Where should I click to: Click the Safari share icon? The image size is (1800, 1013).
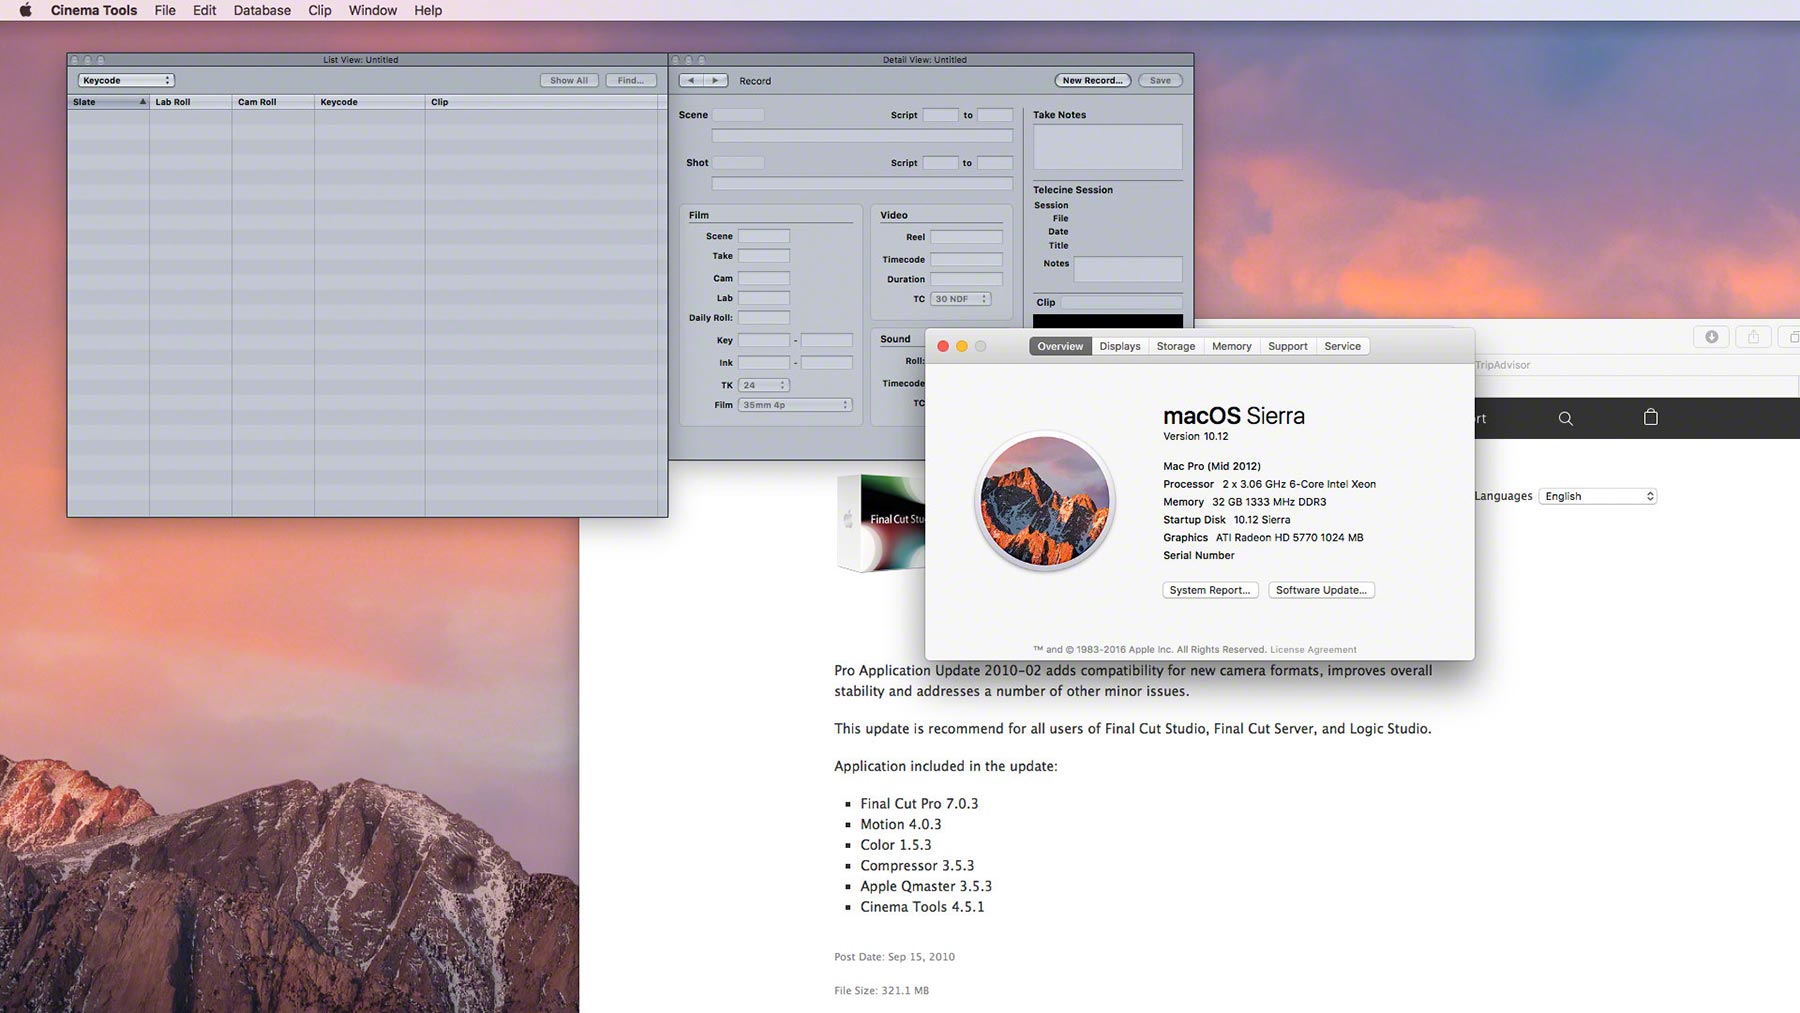click(x=1753, y=337)
